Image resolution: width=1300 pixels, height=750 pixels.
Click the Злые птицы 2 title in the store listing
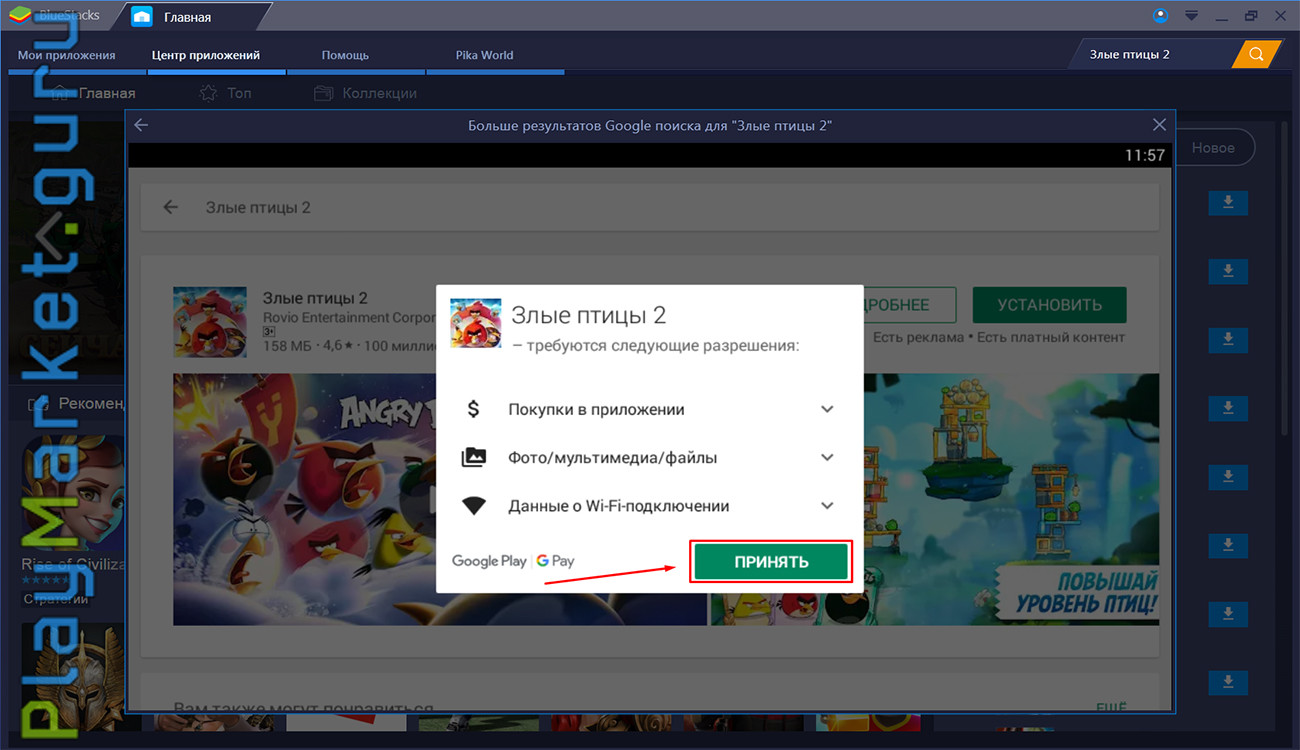pyautogui.click(x=315, y=298)
